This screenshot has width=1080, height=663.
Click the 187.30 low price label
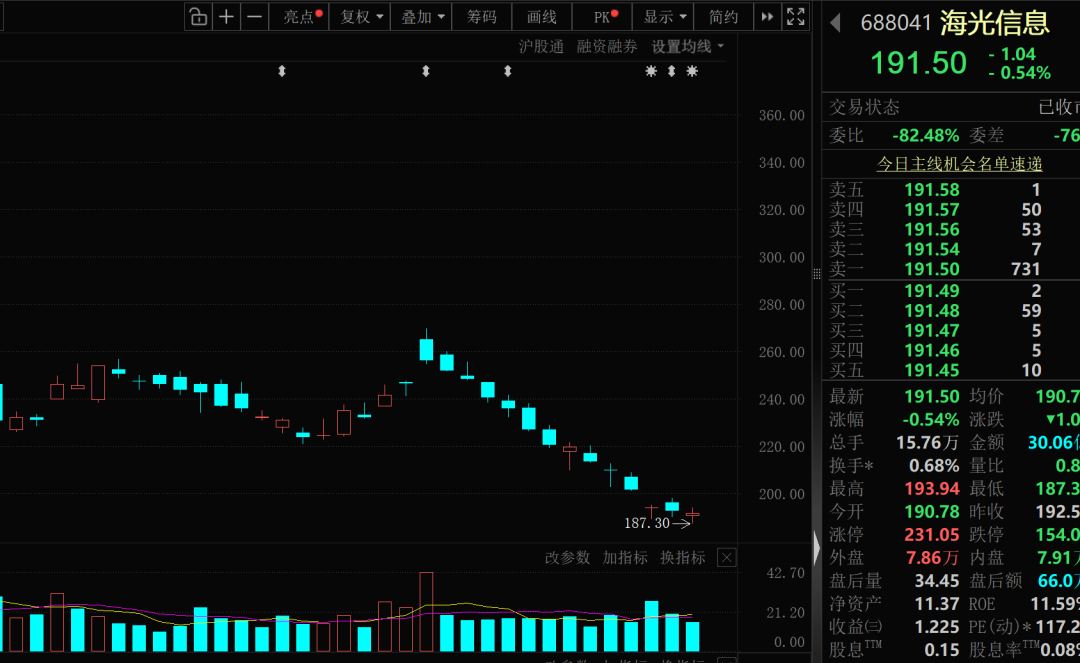click(647, 523)
